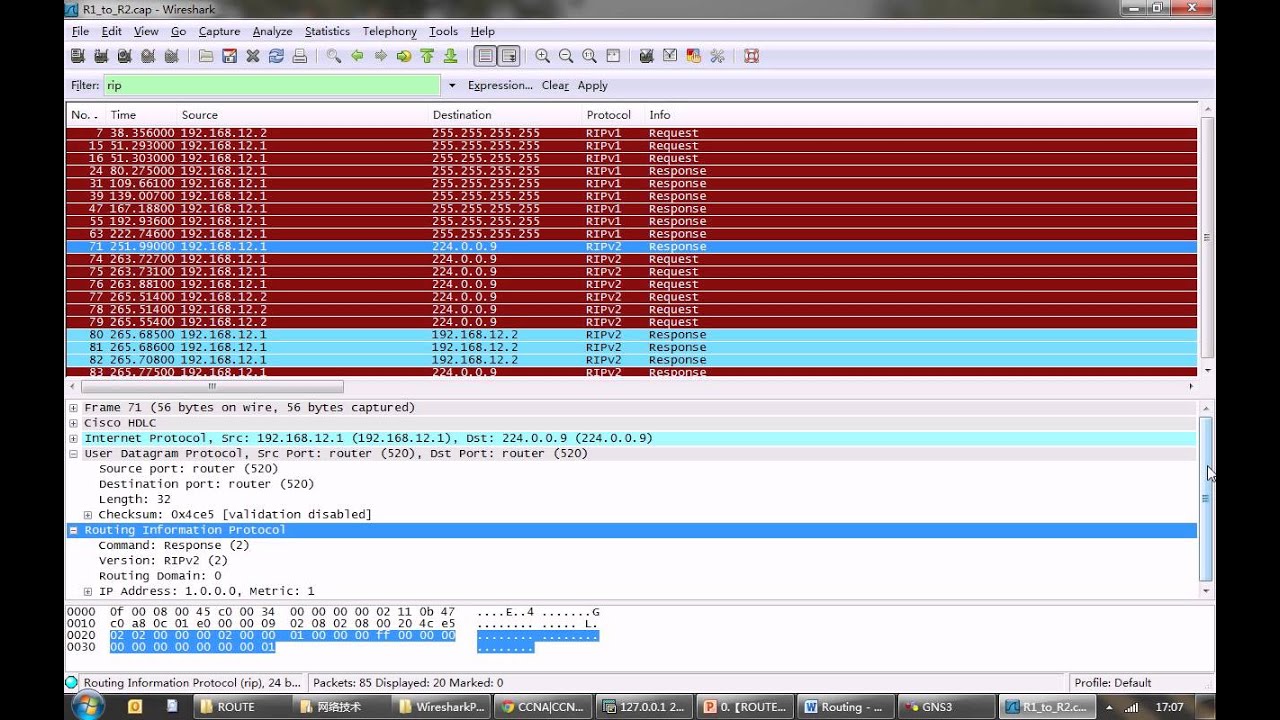Select packet 80 to 192.168.12.2

[x=632, y=335]
